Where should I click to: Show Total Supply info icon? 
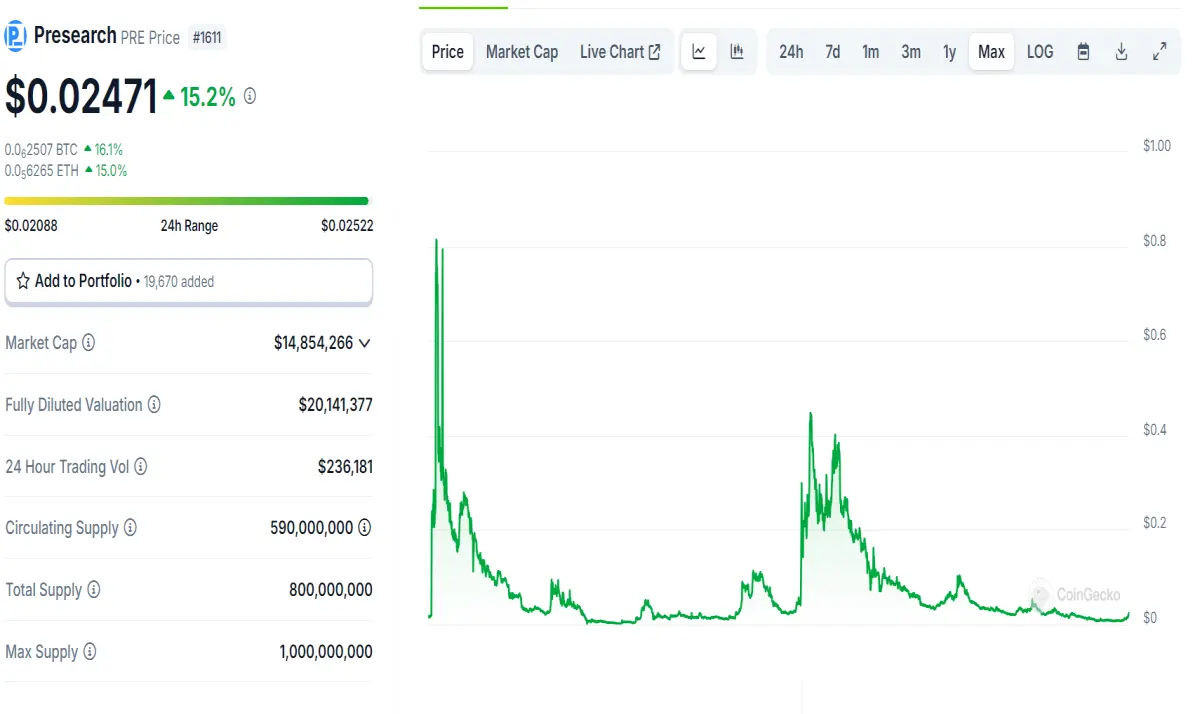[94, 590]
